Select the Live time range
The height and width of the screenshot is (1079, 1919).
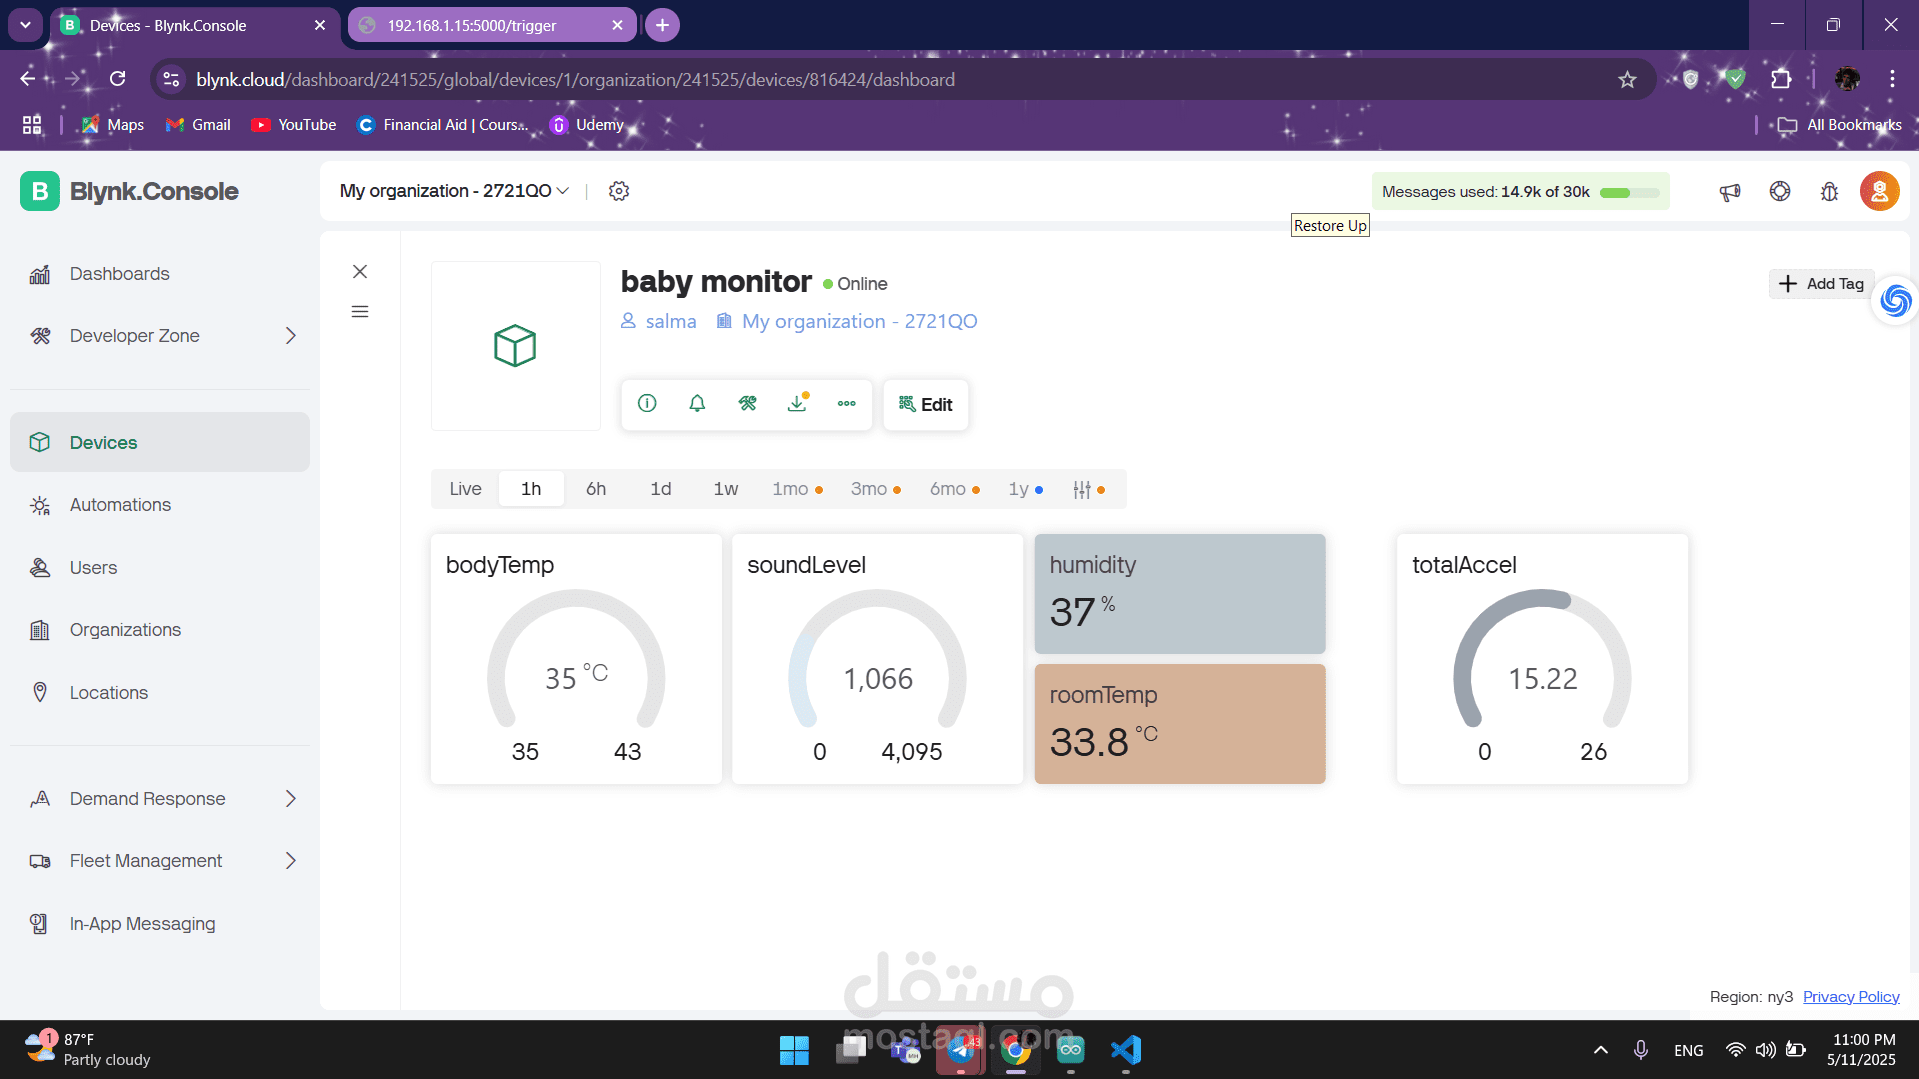pyautogui.click(x=465, y=490)
